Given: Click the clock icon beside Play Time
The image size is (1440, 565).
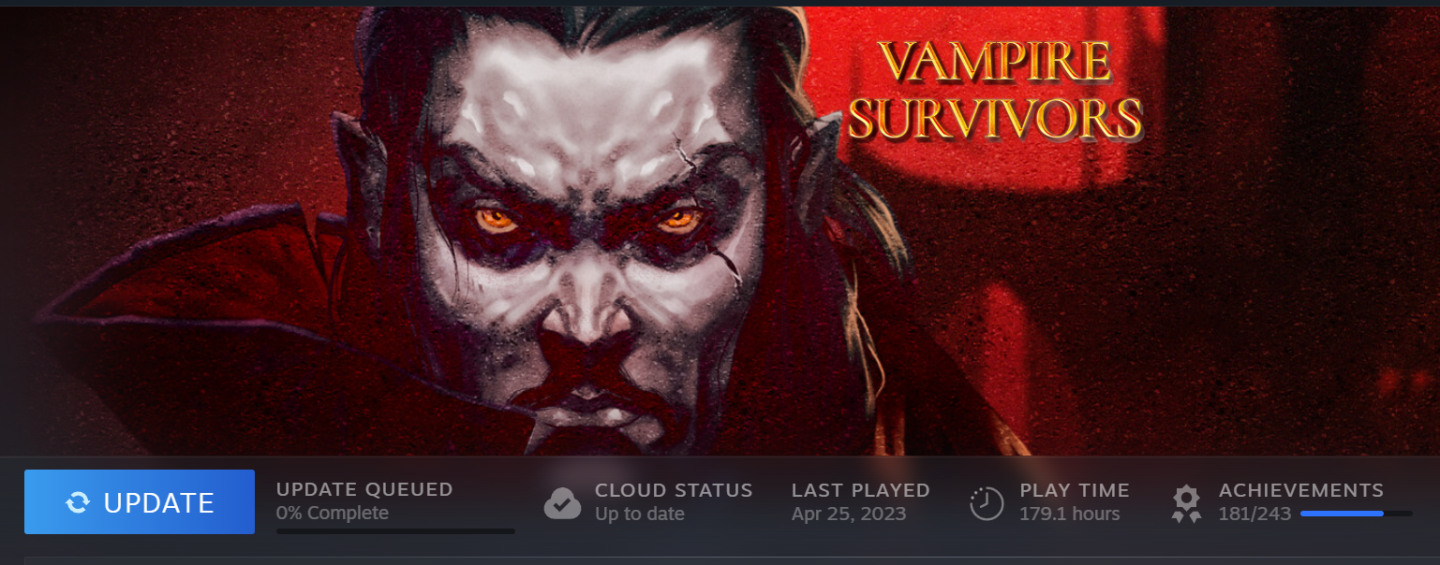Looking at the screenshot, I should pyautogui.click(x=987, y=503).
